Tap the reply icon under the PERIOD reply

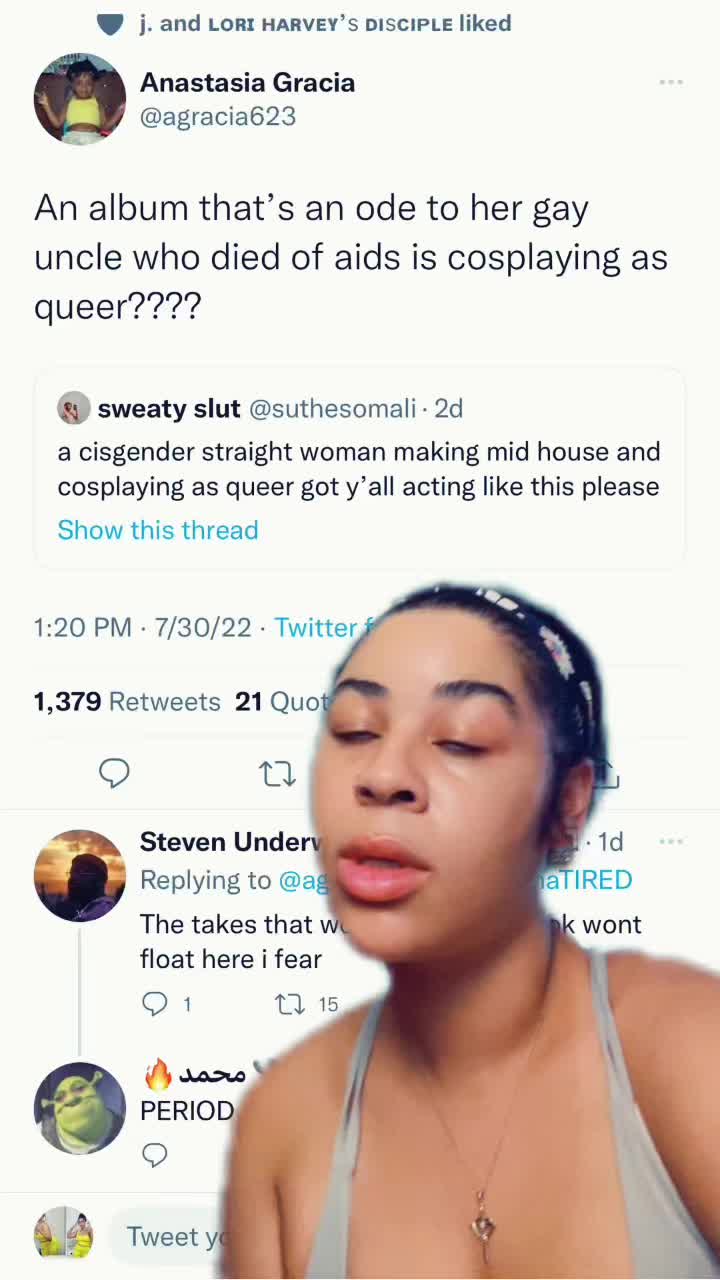point(154,1156)
